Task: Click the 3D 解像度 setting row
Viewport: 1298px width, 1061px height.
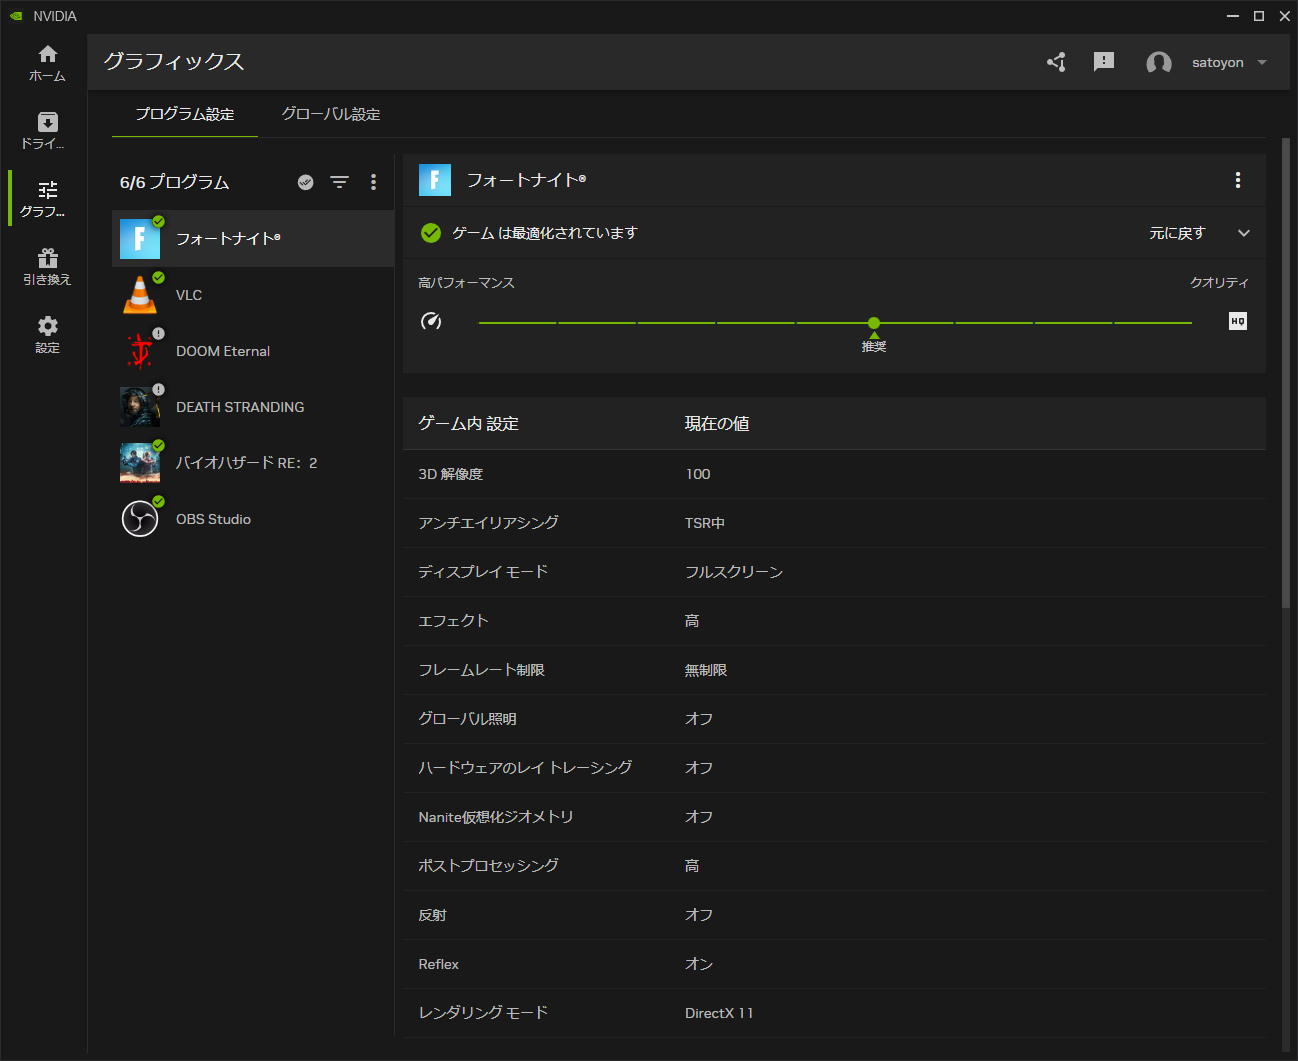Action: point(834,474)
